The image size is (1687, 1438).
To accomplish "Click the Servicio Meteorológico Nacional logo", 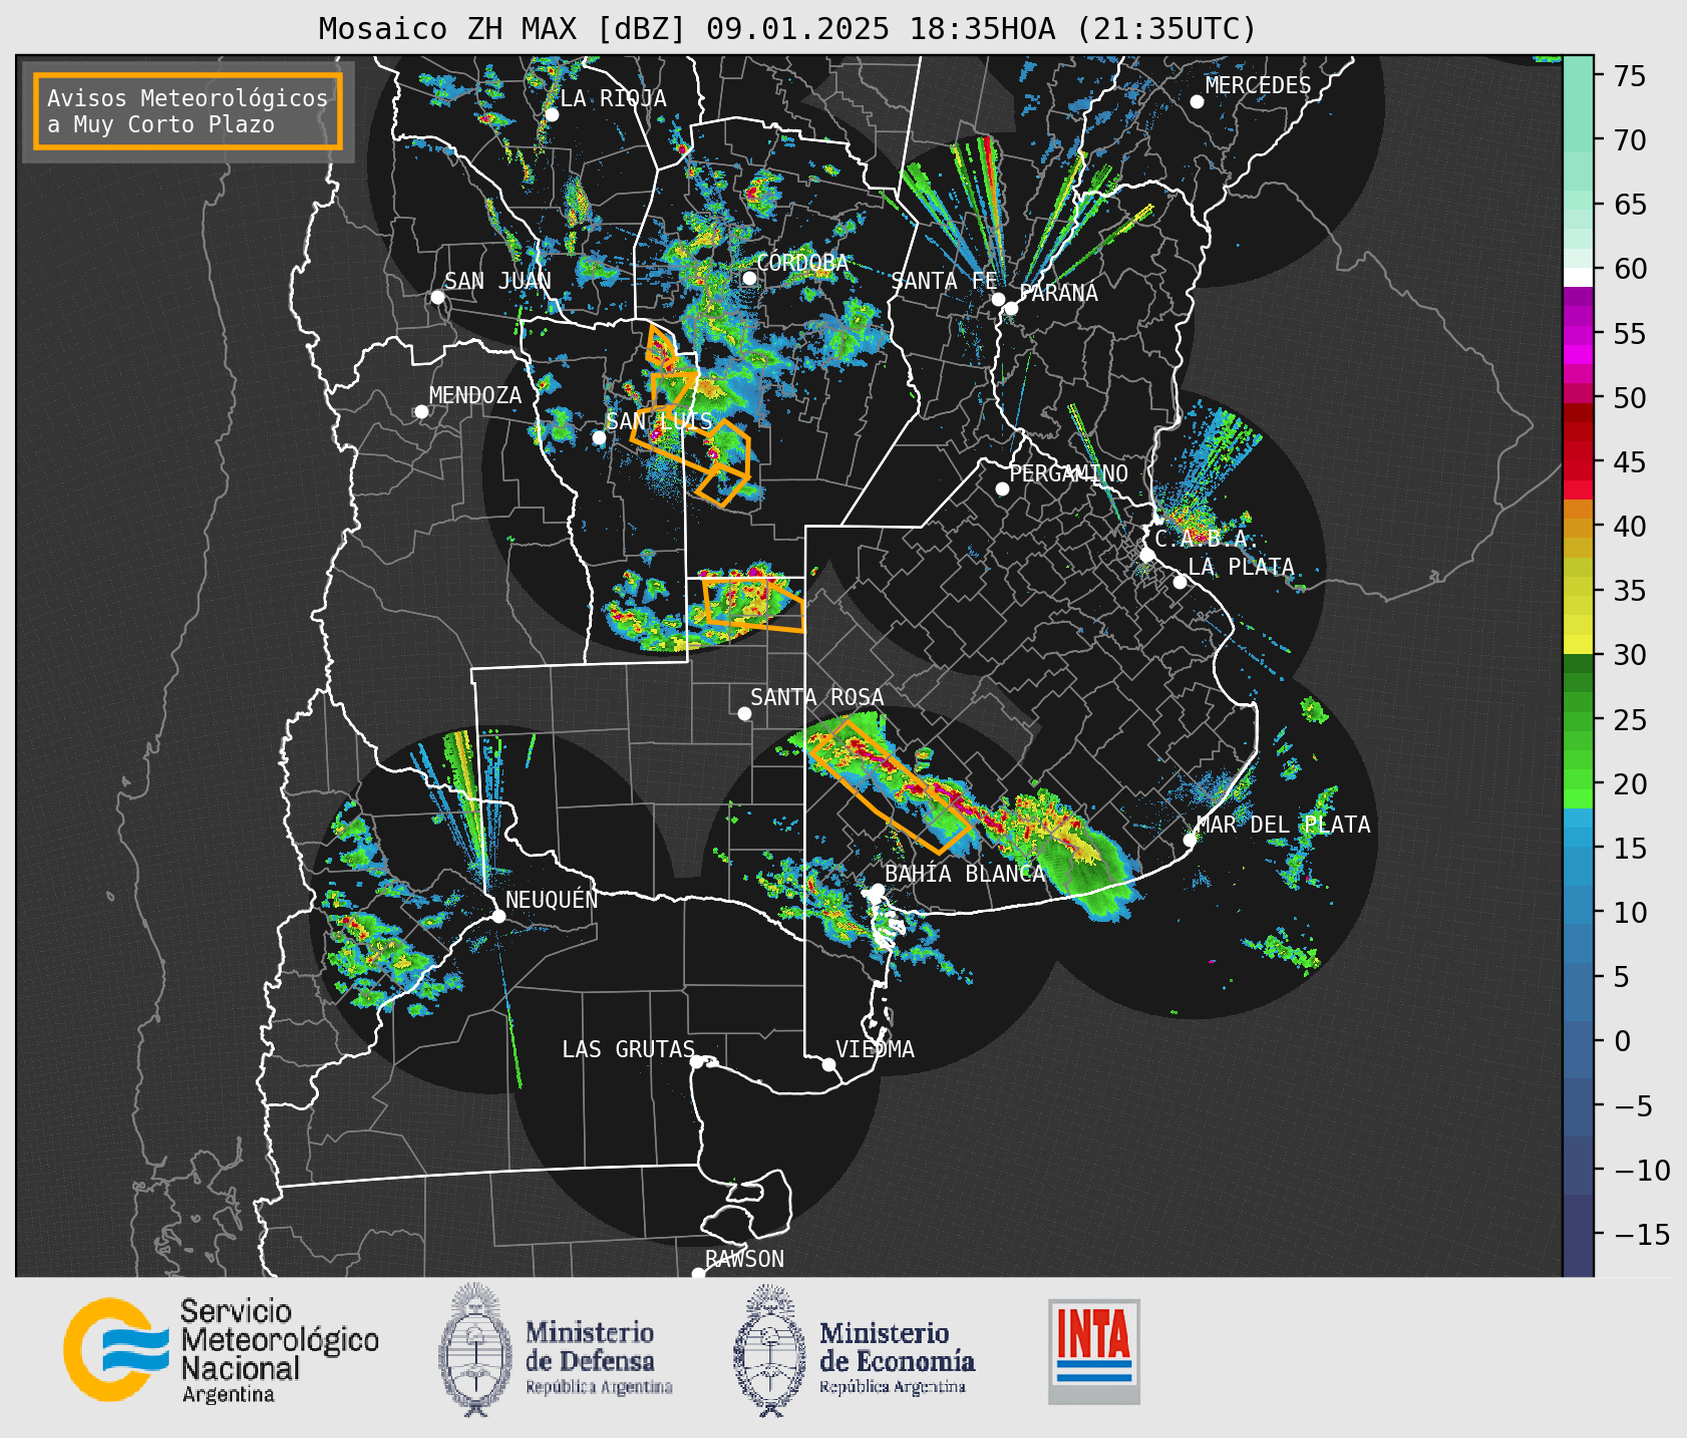I will (221, 1350).
